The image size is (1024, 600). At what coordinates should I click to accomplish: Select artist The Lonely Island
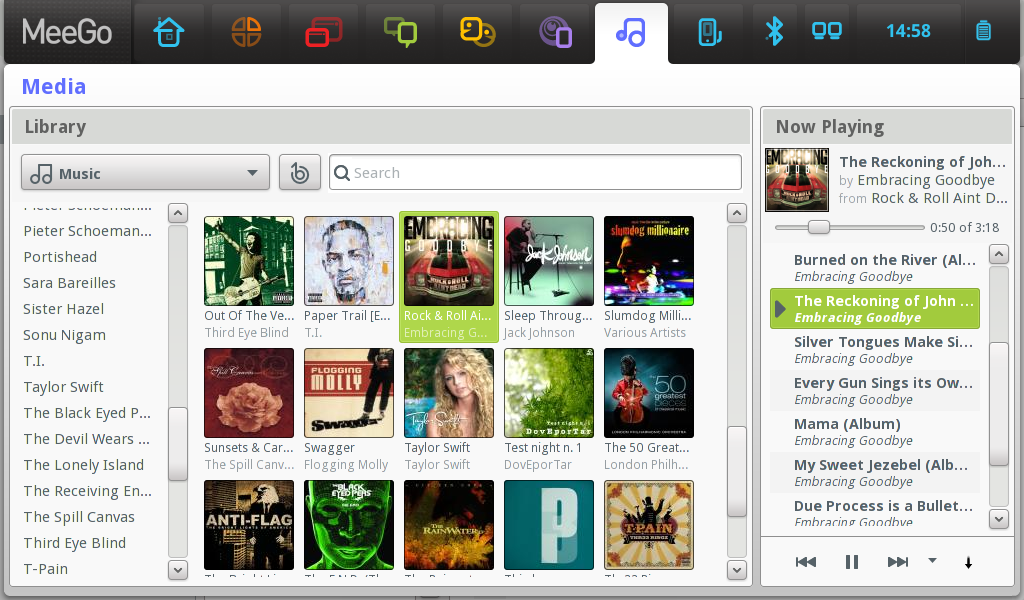point(84,465)
